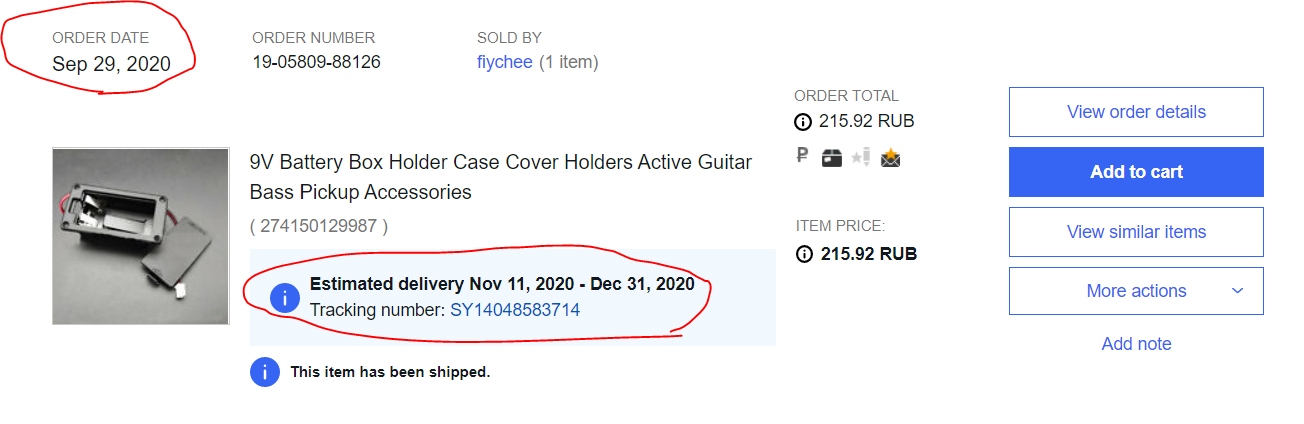This screenshot has height=424, width=1304.
Task: Click the shipped package status icon
Action: (x=831, y=158)
